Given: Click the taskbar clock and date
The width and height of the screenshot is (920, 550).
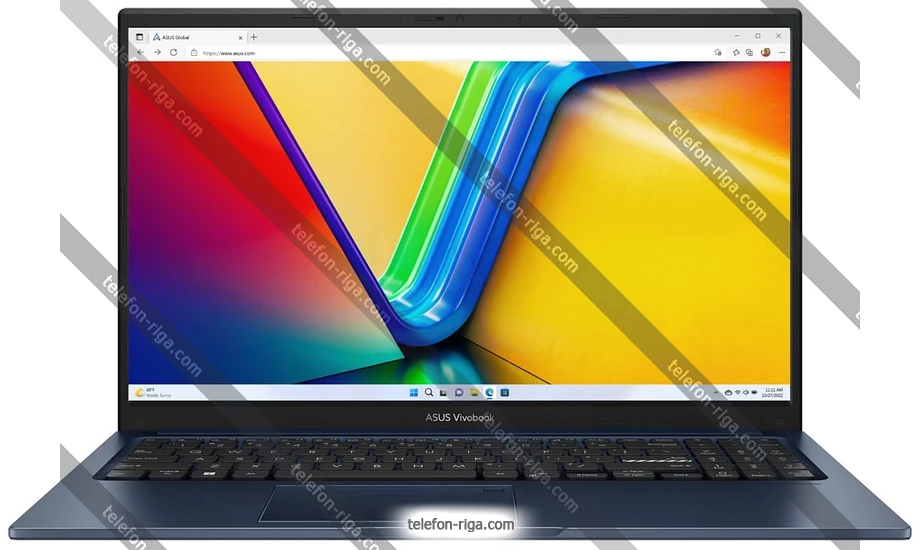Looking at the screenshot, I should tap(773, 393).
